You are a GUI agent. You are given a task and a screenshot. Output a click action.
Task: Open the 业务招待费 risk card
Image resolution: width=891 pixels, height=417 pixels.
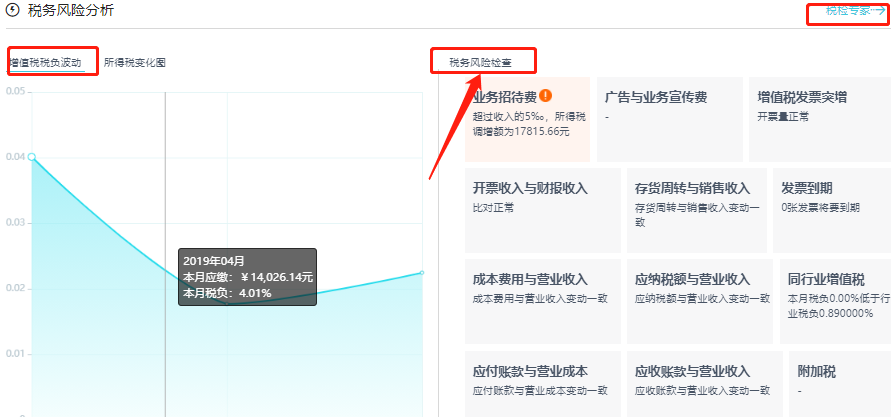point(527,119)
